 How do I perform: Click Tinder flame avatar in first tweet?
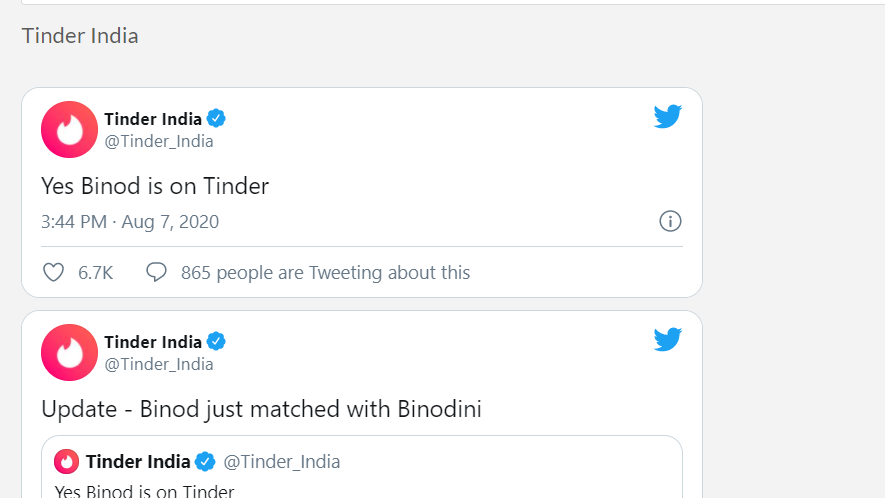tap(69, 129)
